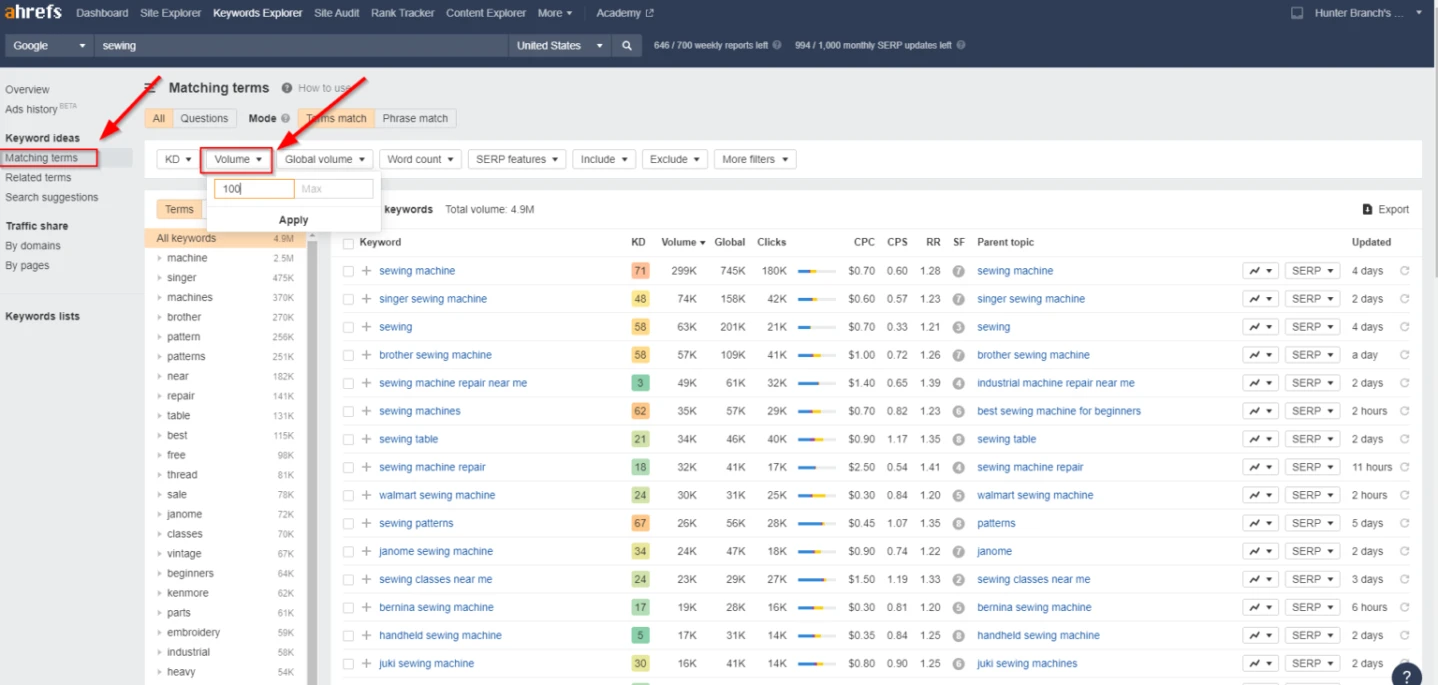Open the Google search engine dropdown
1438x685 pixels.
pos(49,46)
